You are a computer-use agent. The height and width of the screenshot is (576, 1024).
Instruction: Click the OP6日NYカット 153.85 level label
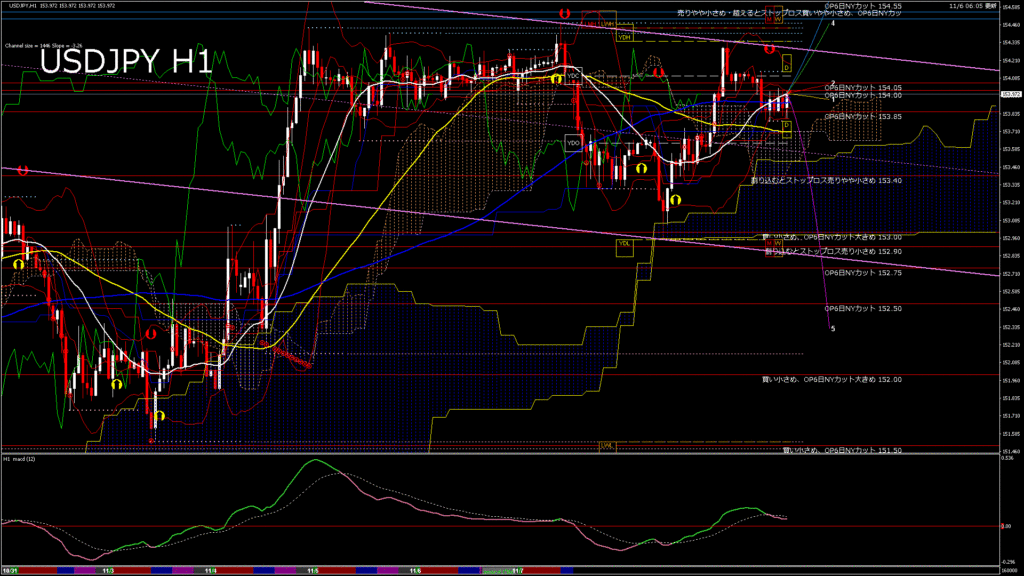pyautogui.click(x=862, y=117)
